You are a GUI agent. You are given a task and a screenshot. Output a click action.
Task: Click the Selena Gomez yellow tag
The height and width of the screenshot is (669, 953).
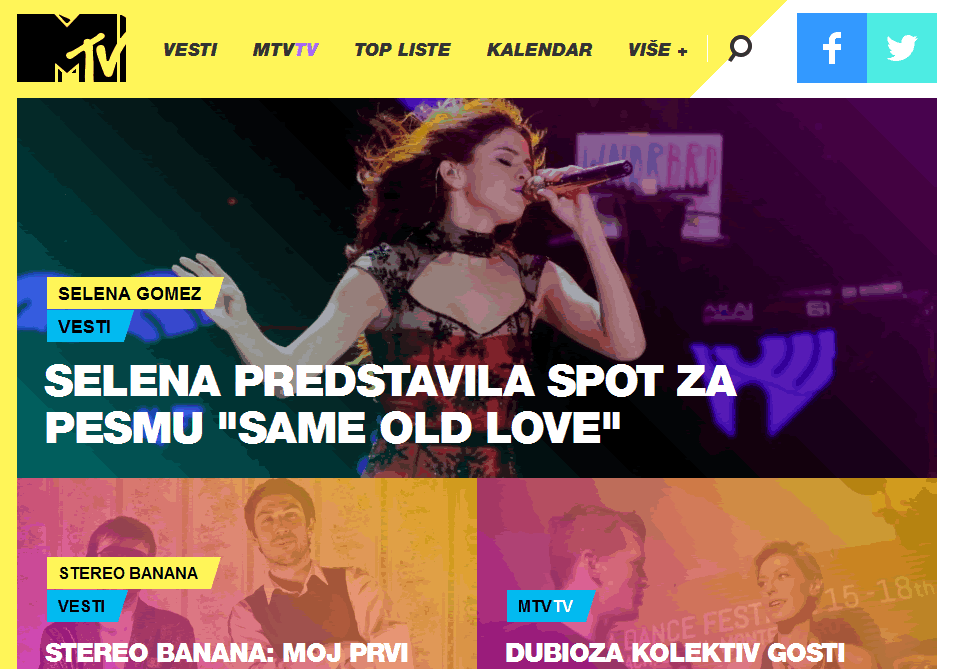pos(135,293)
